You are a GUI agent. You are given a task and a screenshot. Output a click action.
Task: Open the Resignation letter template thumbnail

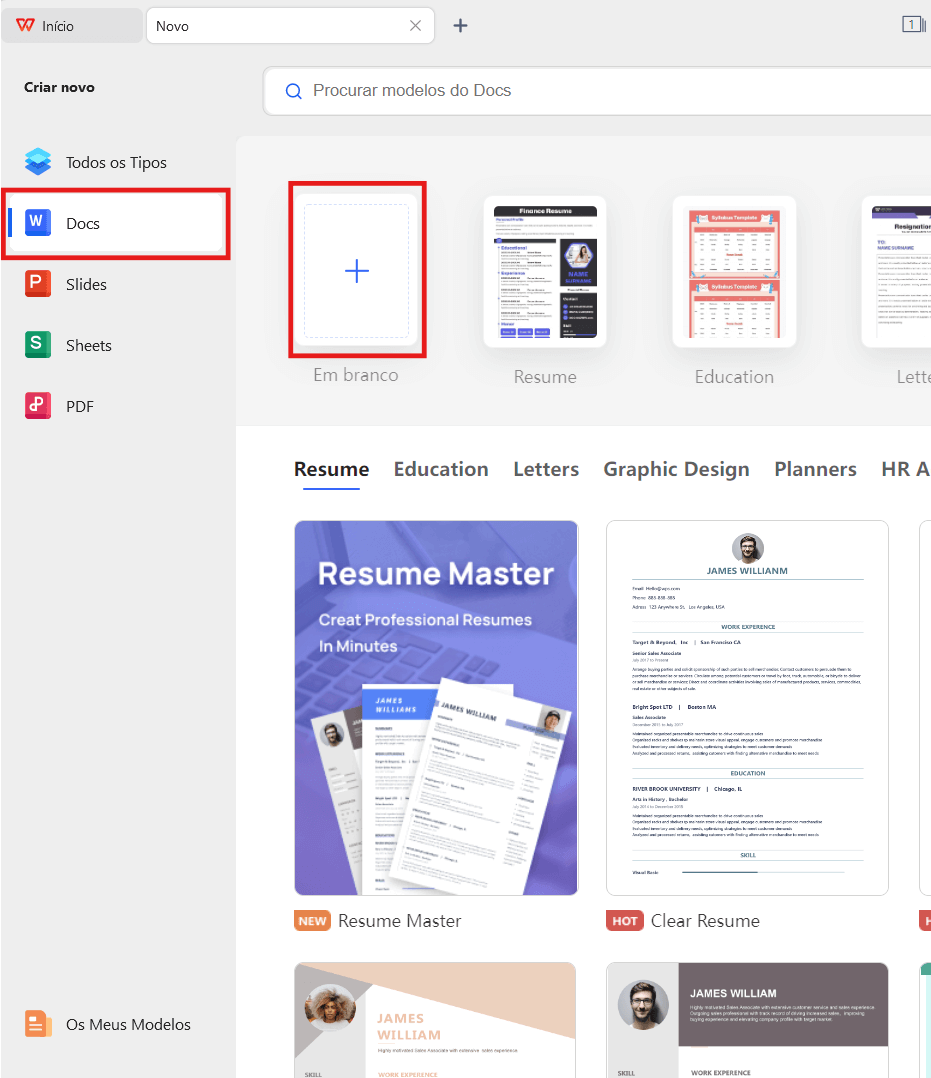(x=897, y=271)
